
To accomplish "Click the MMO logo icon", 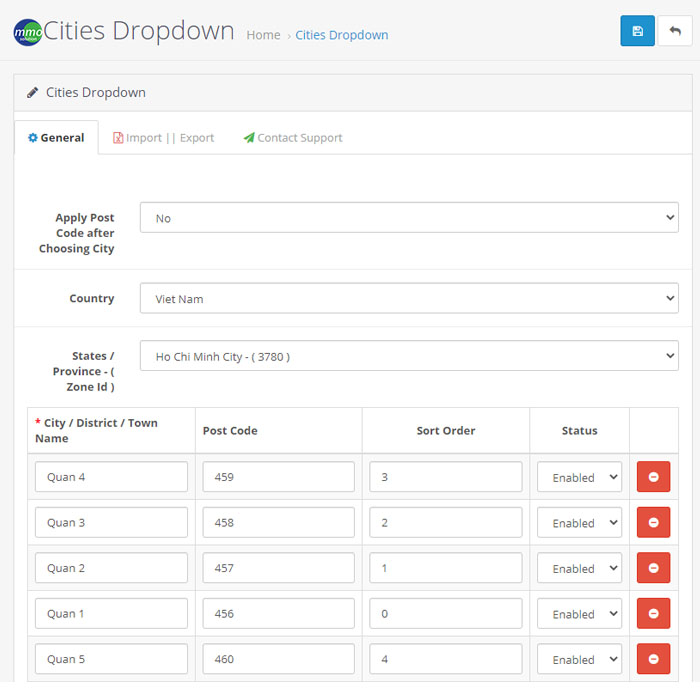I will pos(28,32).
